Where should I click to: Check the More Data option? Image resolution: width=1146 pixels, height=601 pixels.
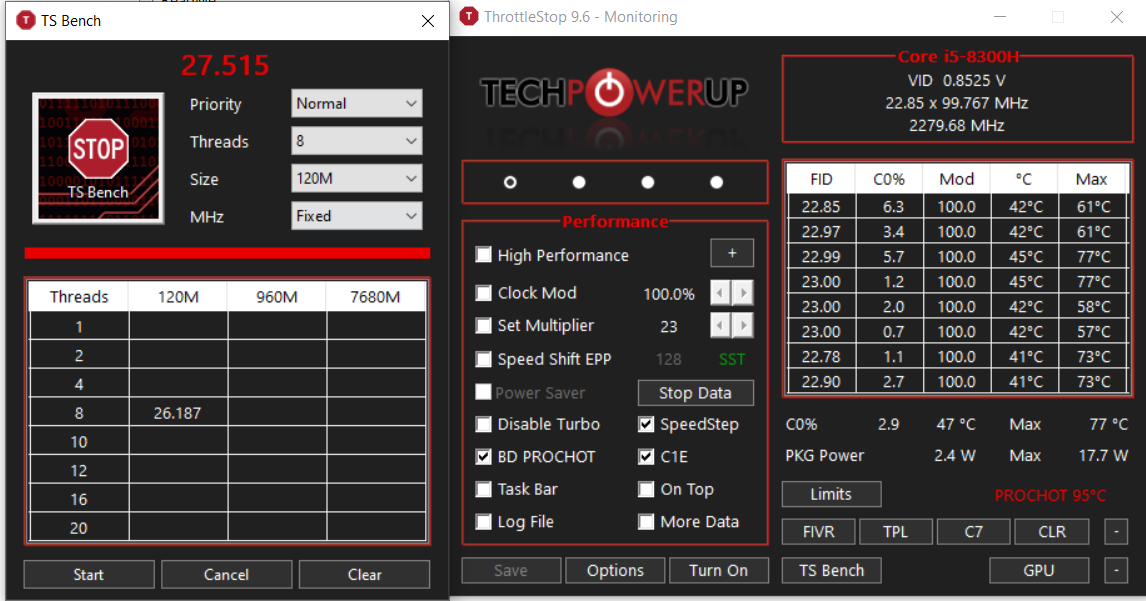pos(646,521)
